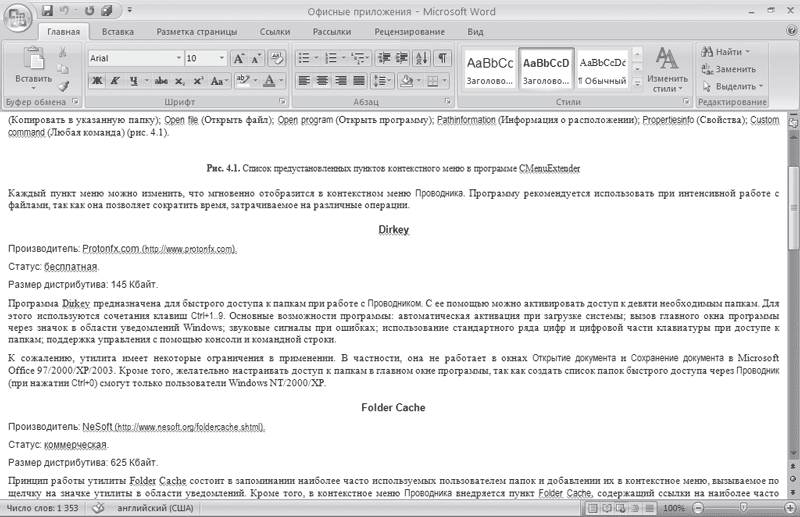
Task: Select first Заголово... style AaBbCc
Action: tap(490, 69)
